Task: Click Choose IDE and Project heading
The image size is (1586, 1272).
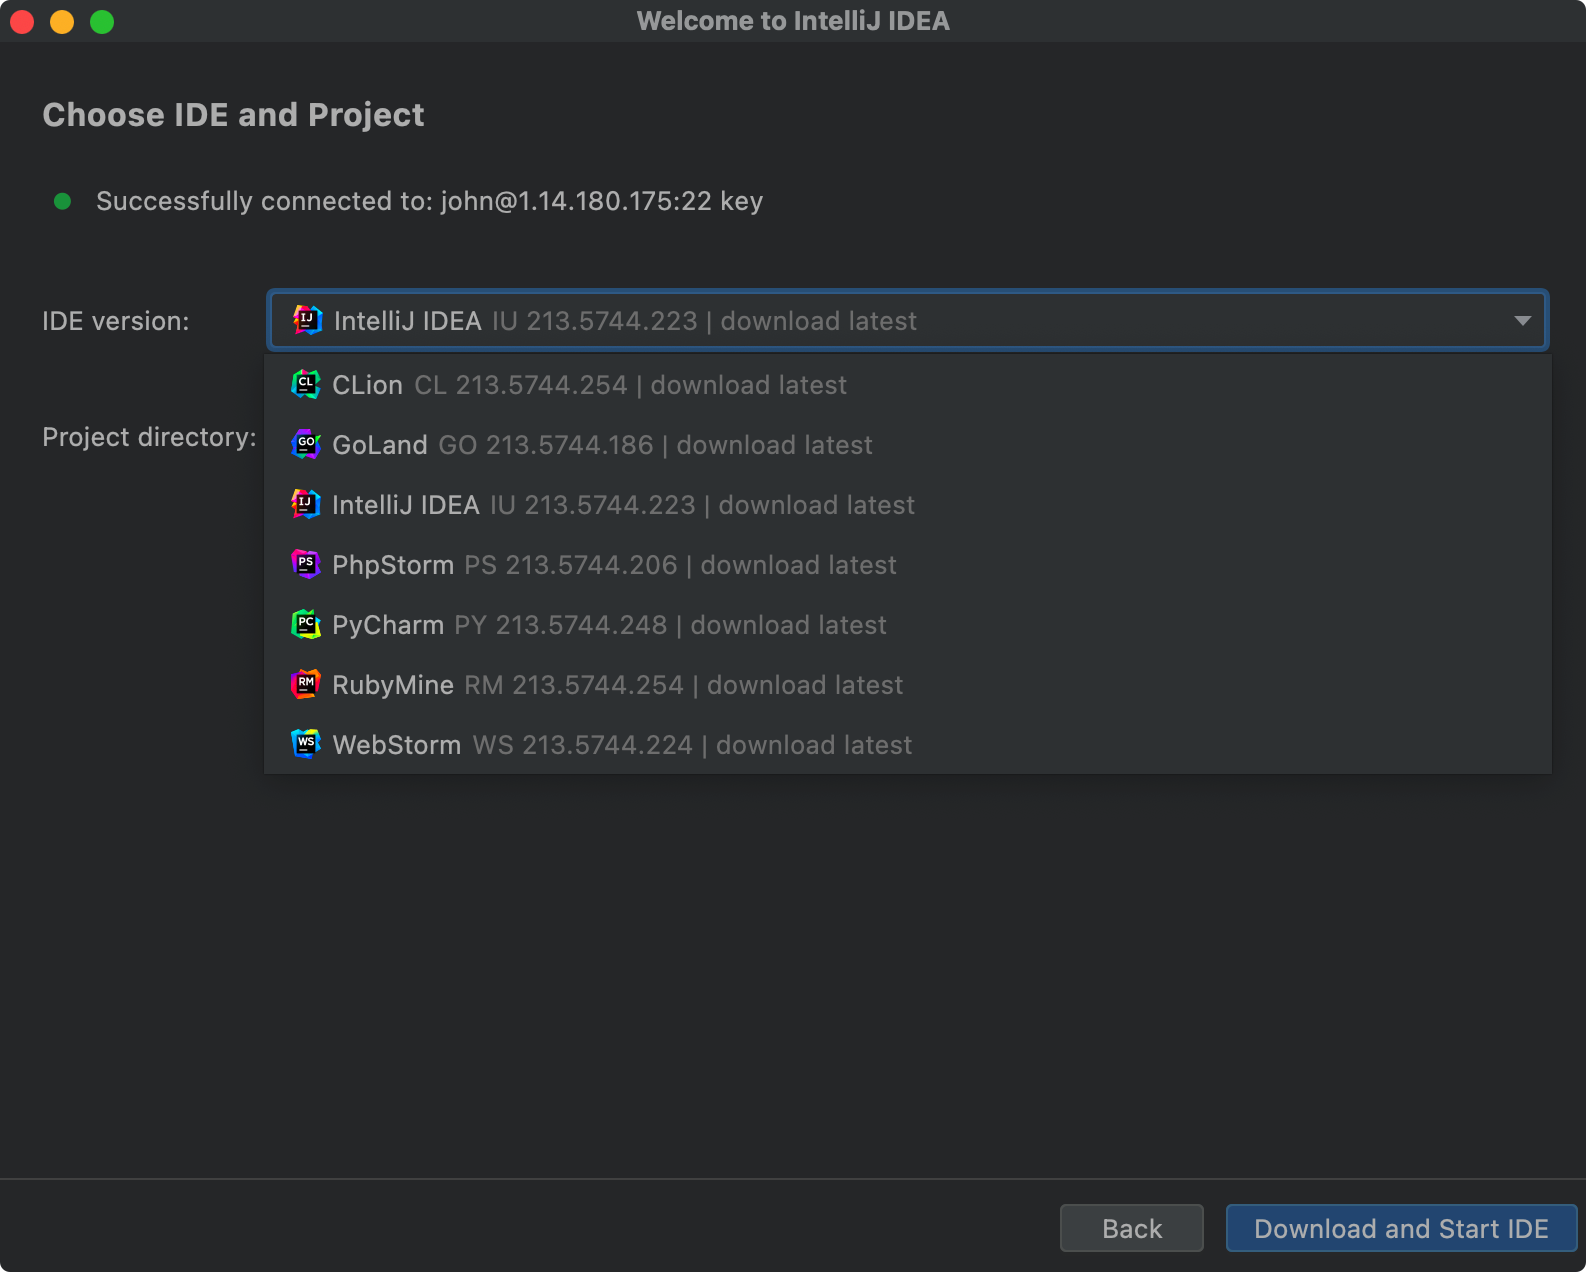Action: coord(233,115)
